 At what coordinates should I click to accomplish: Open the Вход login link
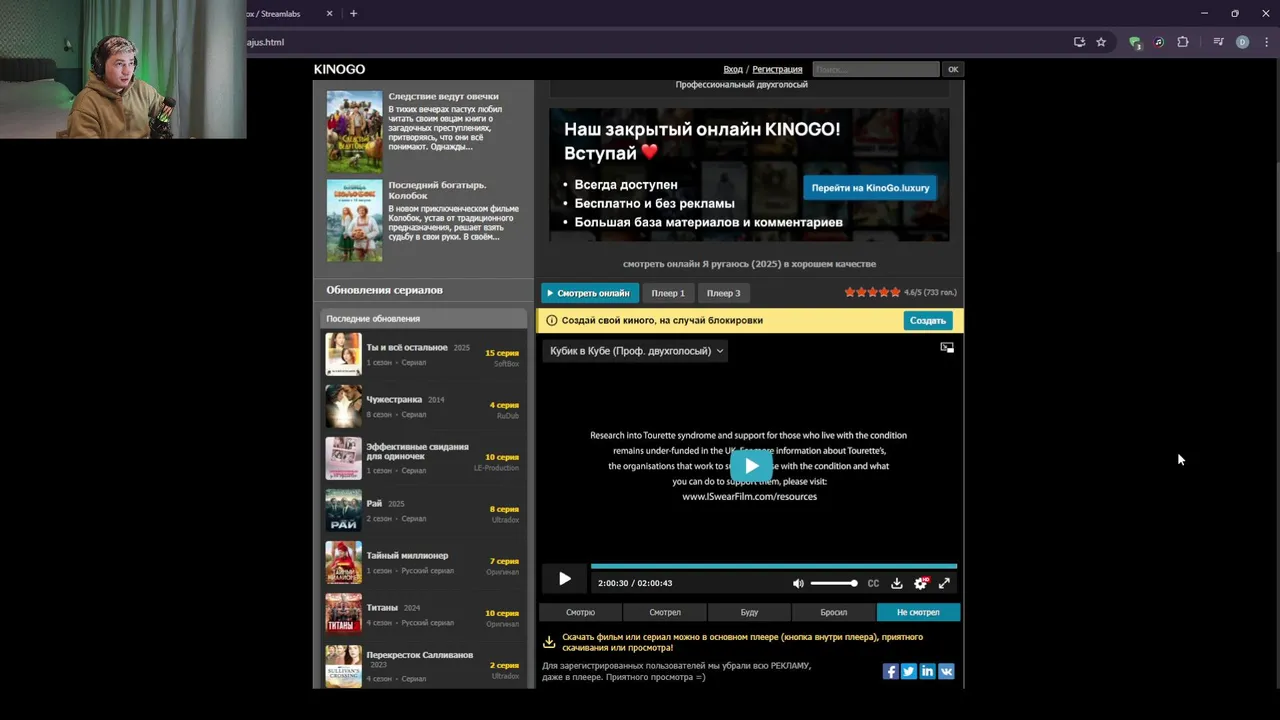733,69
